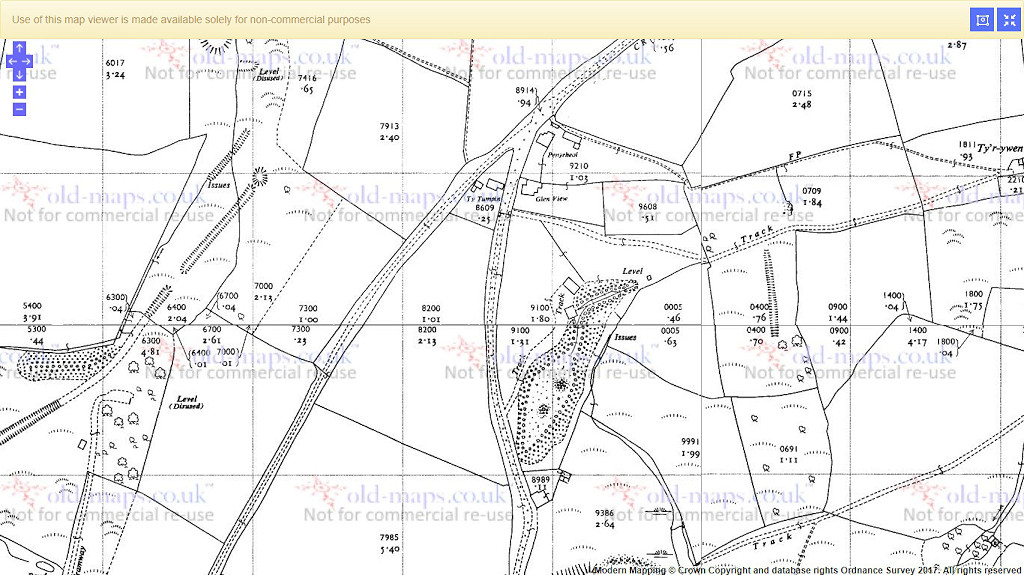Zoom out with the minus button
The image size is (1024, 575).
point(20,109)
